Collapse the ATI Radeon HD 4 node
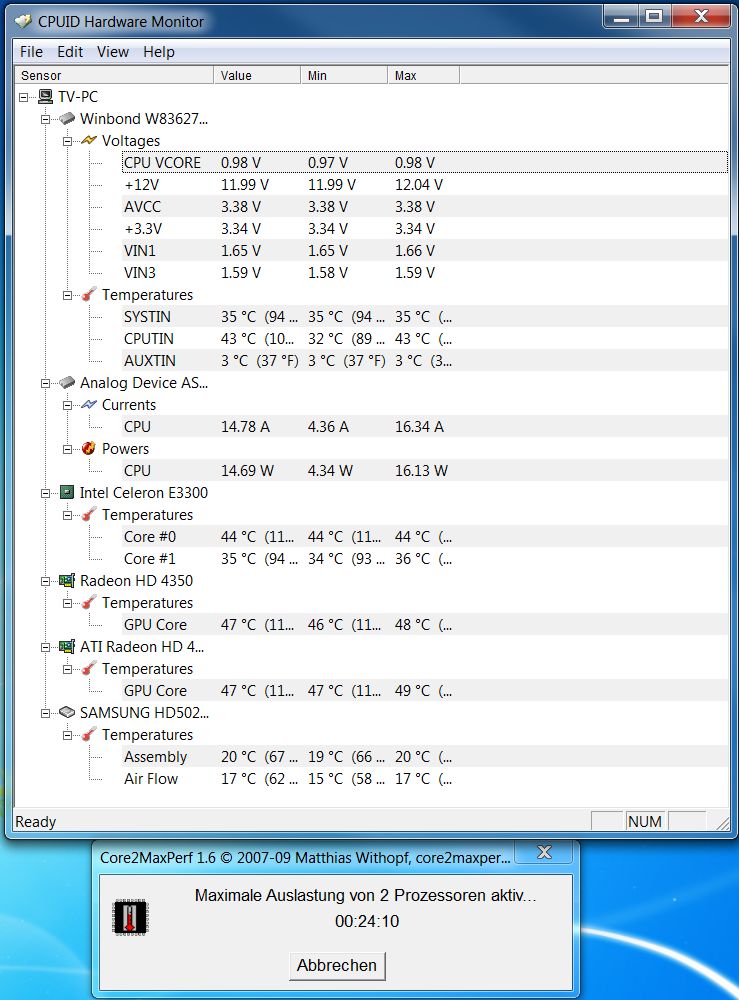 coord(45,647)
